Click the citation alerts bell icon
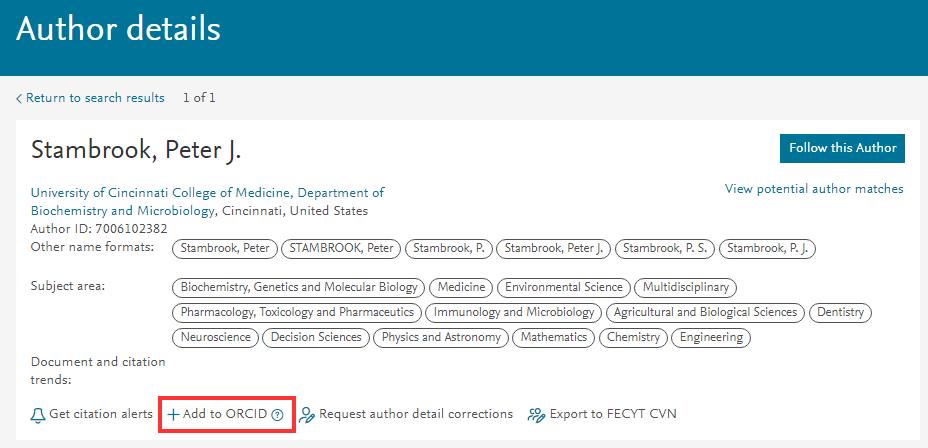 pyautogui.click(x=38, y=414)
